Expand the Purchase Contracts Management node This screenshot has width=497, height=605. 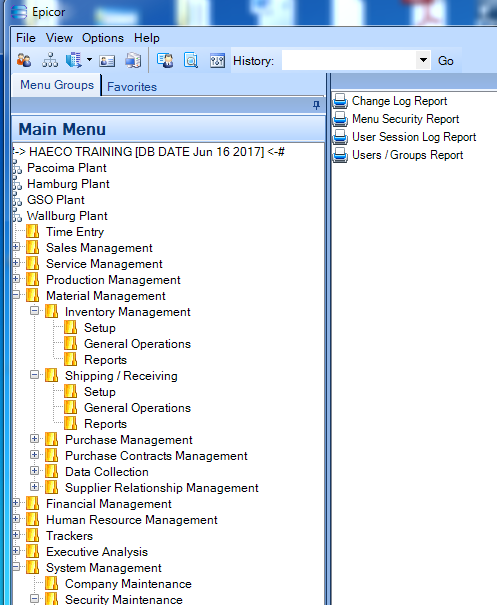(x=35, y=455)
